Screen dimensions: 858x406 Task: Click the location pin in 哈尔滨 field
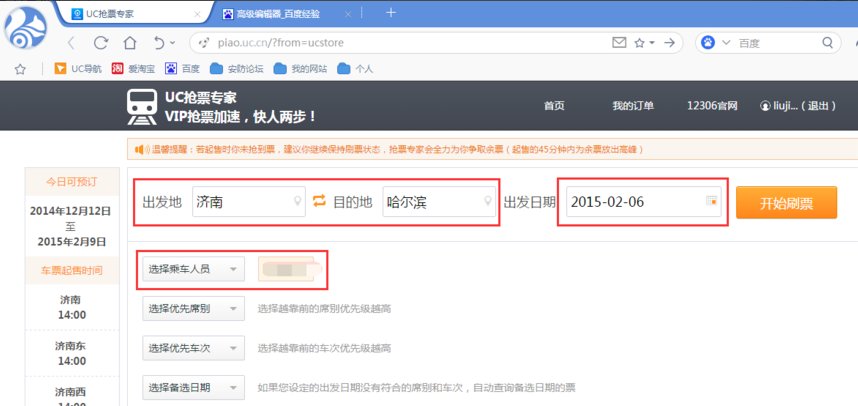coord(488,201)
